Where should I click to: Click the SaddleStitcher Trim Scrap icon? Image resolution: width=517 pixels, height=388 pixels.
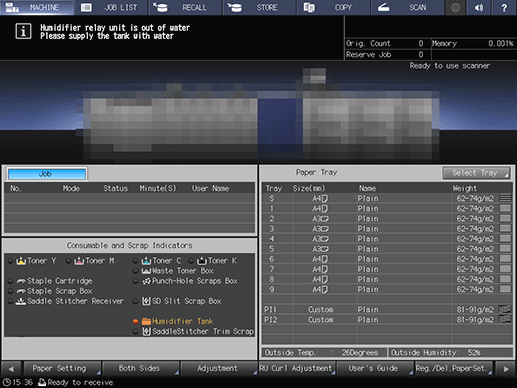pyautogui.click(x=146, y=331)
